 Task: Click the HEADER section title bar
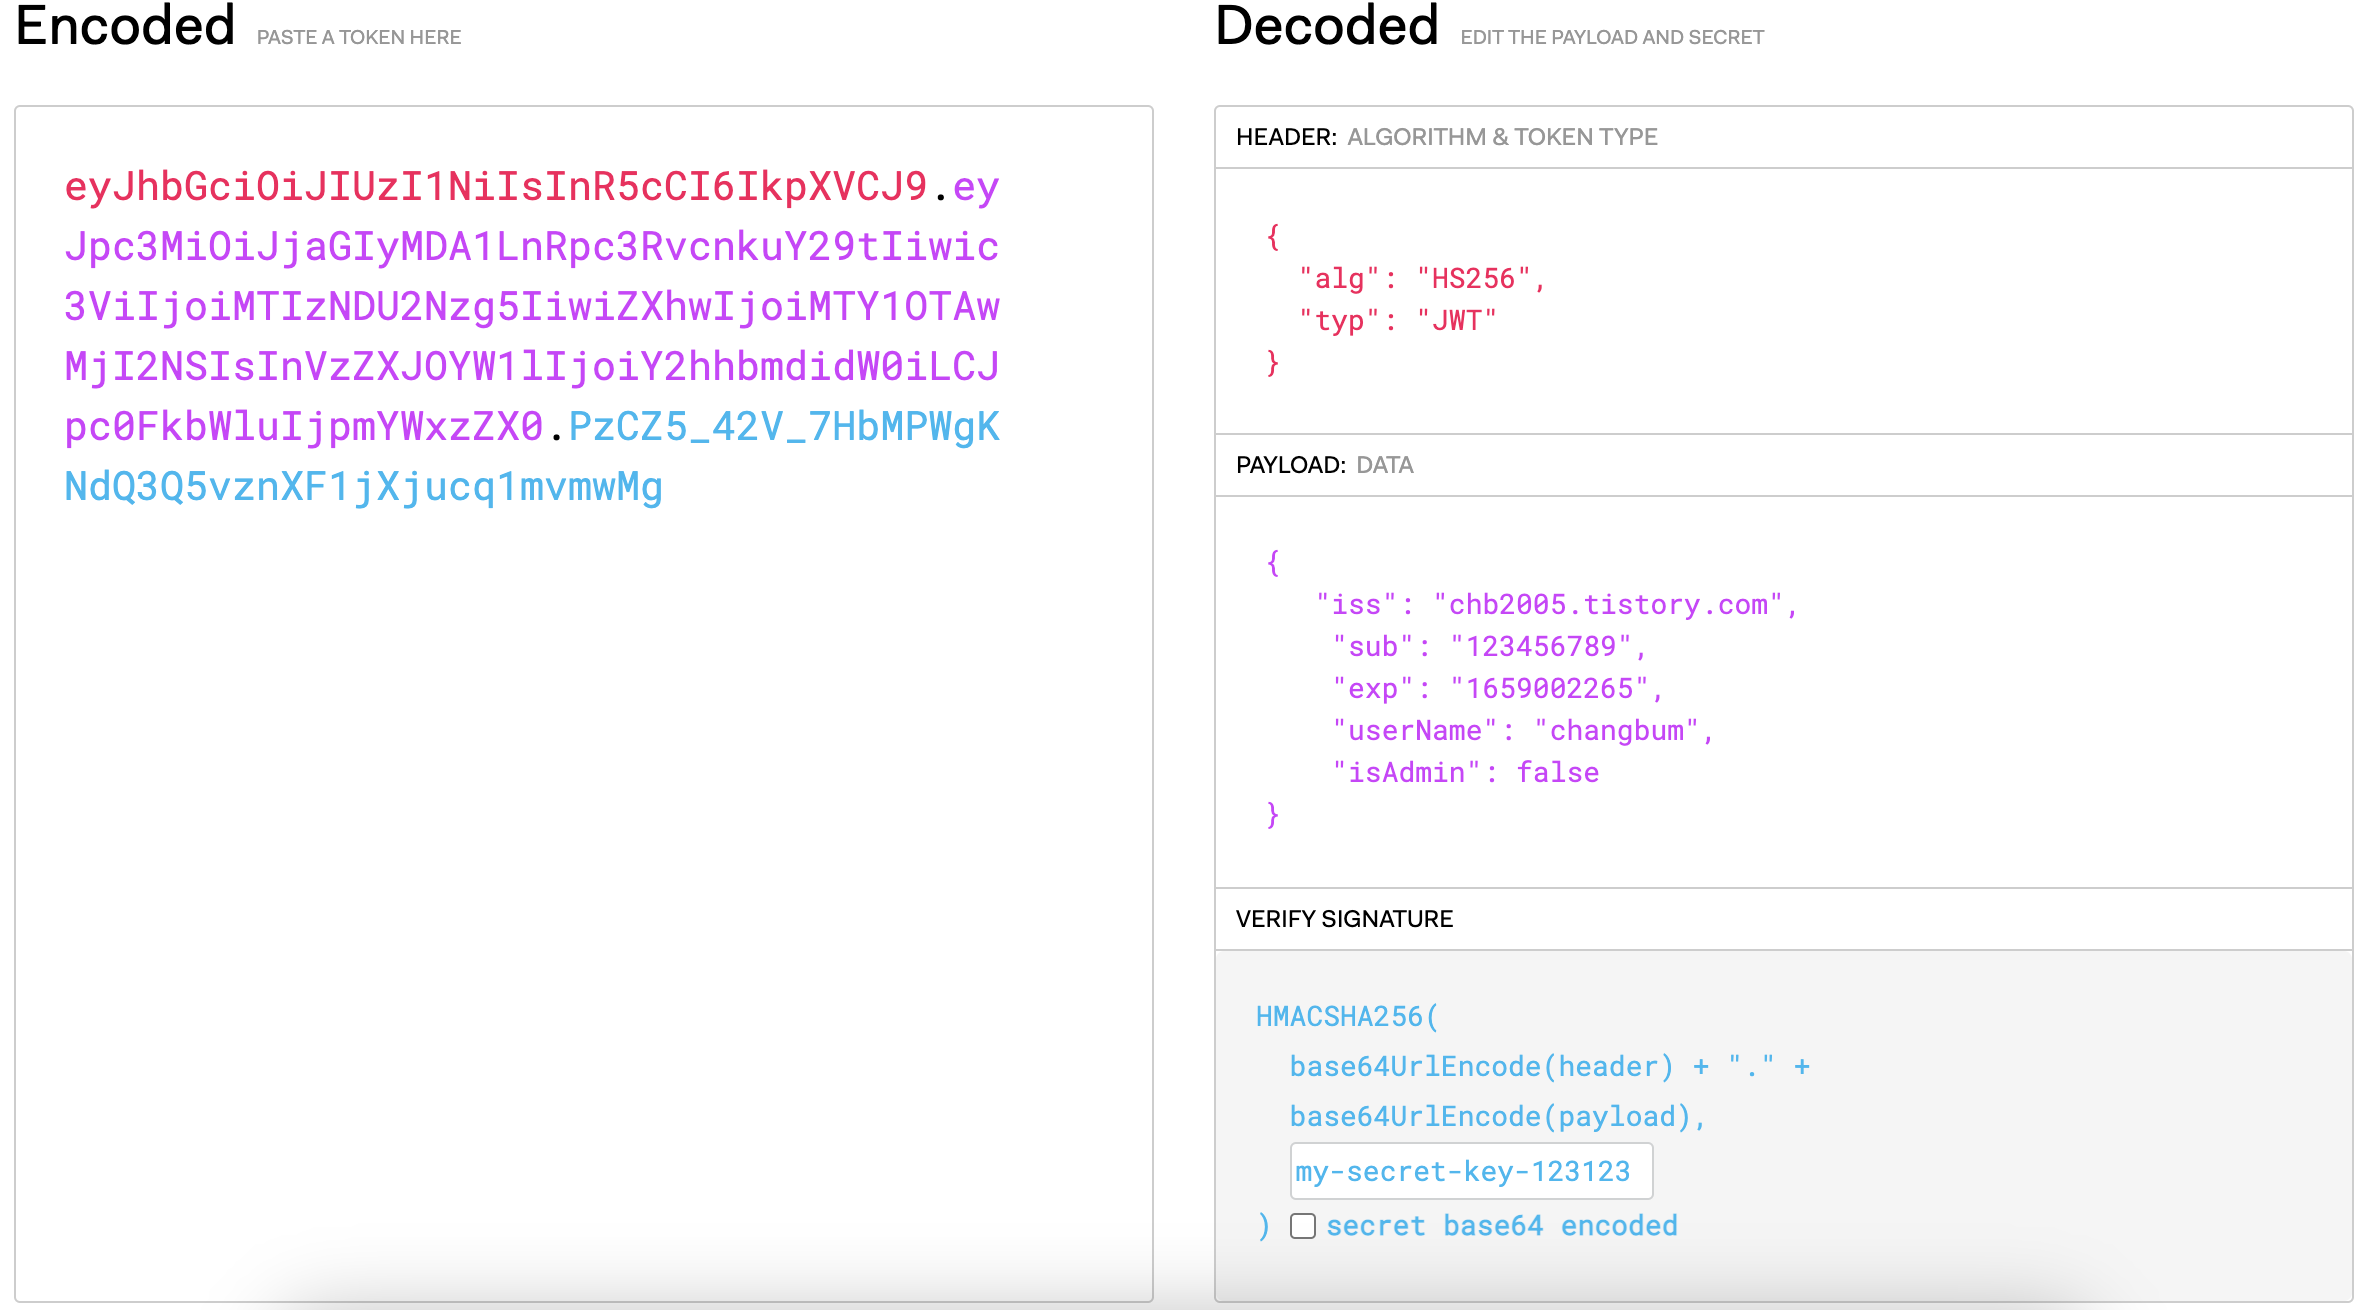[x=1446, y=137]
